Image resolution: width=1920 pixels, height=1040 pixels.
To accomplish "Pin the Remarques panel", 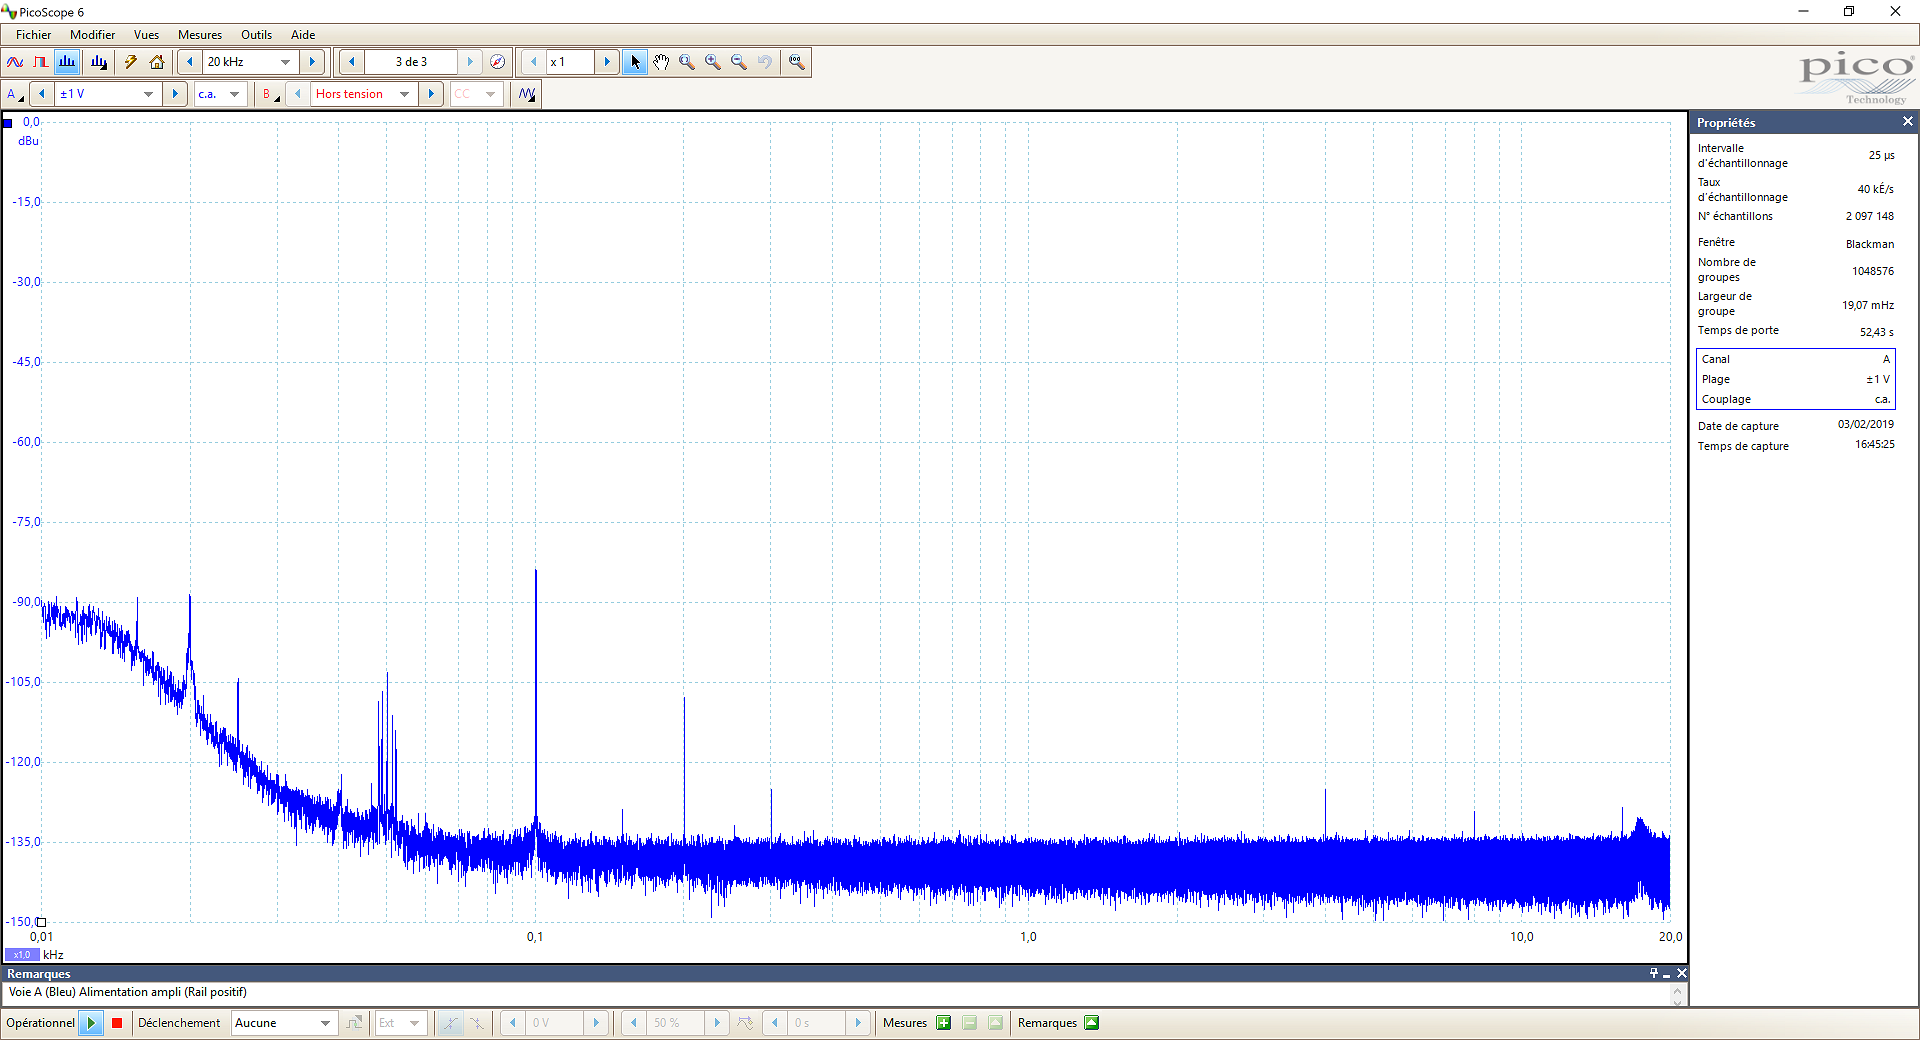I will click(x=1654, y=973).
